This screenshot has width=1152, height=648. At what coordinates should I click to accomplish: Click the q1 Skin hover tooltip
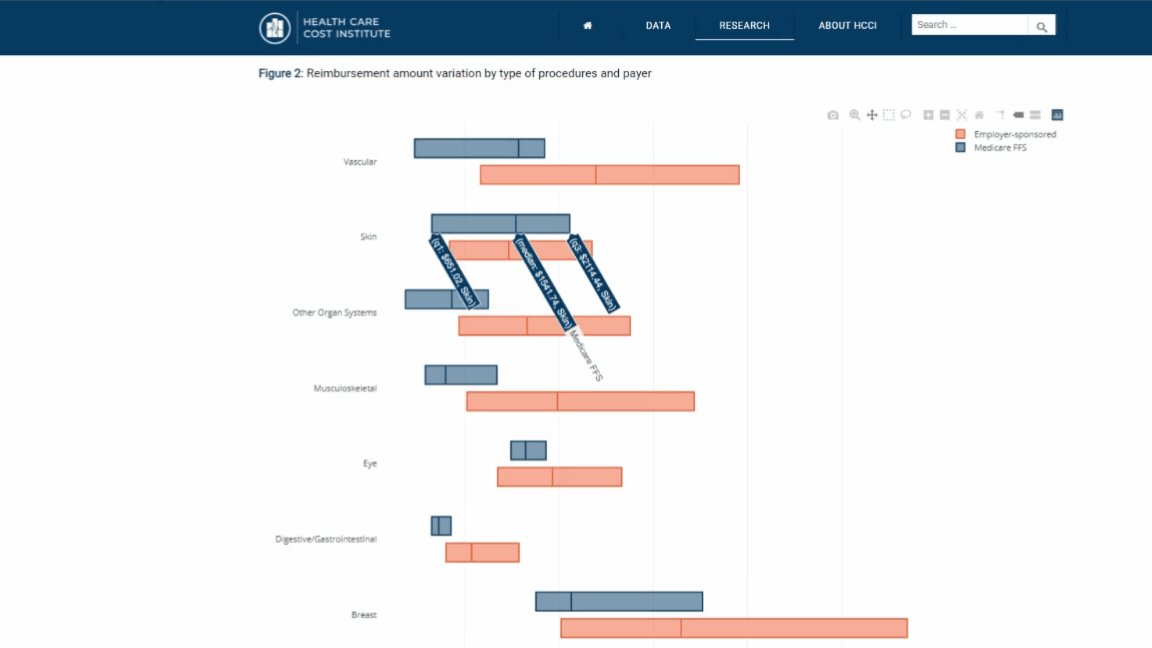coord(454,271)
